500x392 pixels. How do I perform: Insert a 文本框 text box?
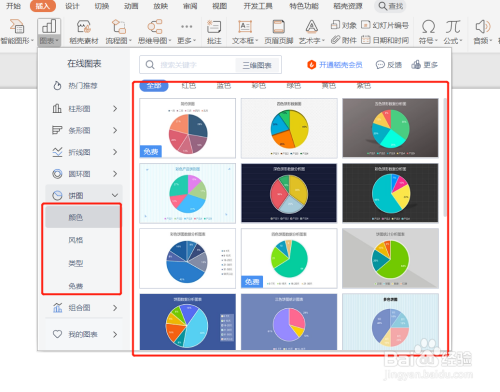(245, 32)
